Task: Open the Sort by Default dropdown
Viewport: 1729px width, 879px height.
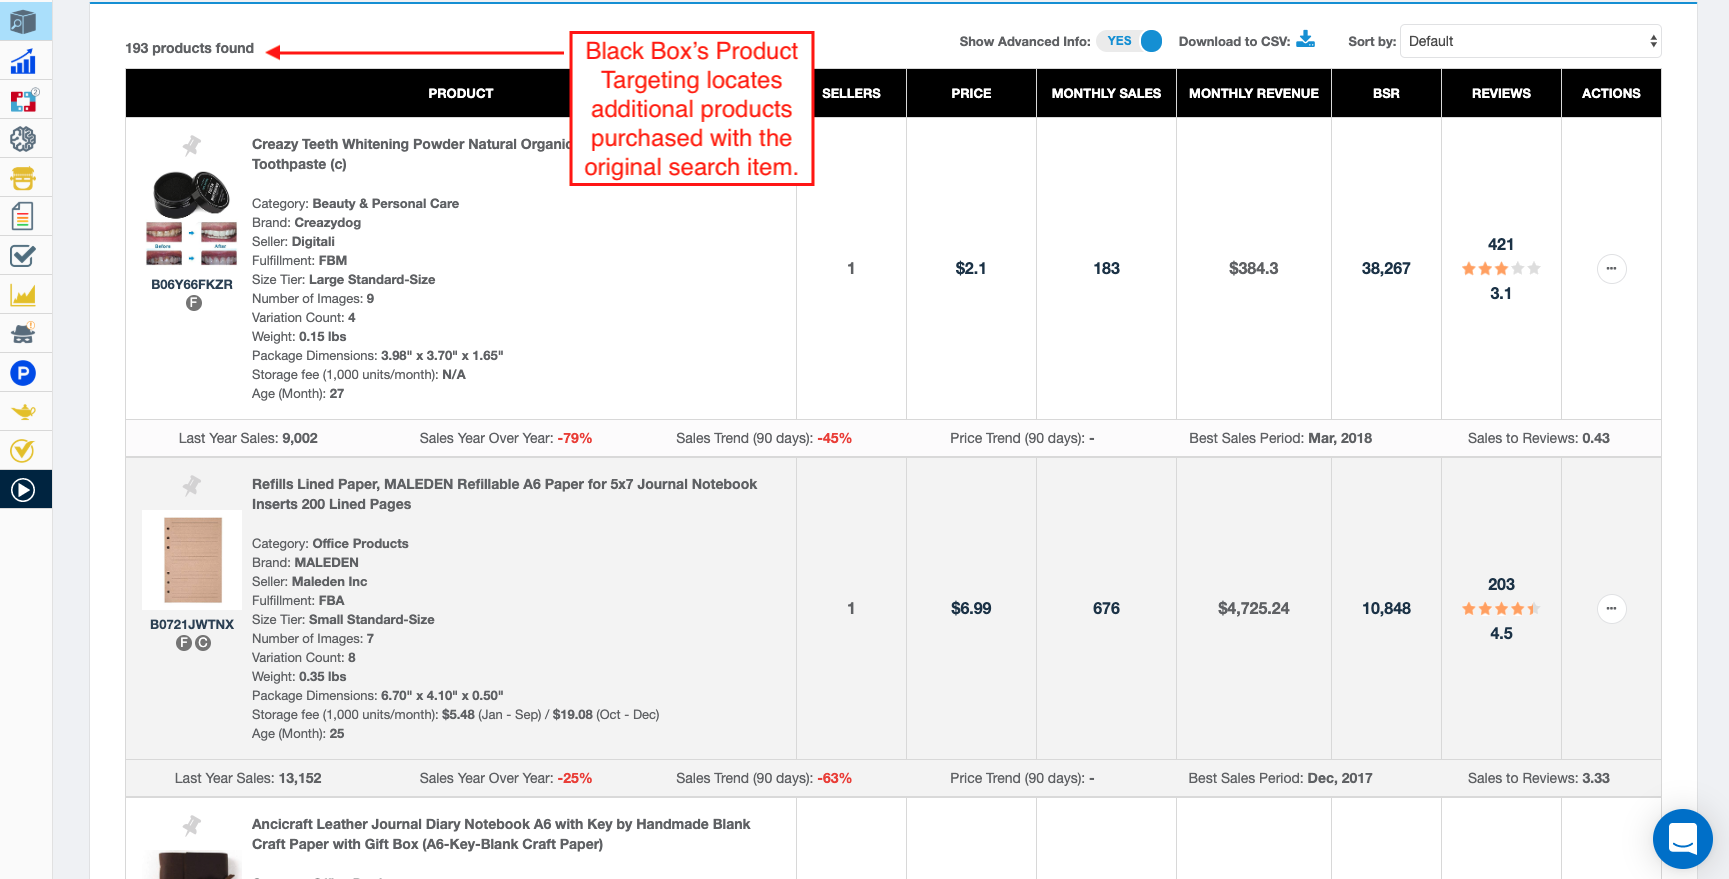Action: coord(1530,41)
